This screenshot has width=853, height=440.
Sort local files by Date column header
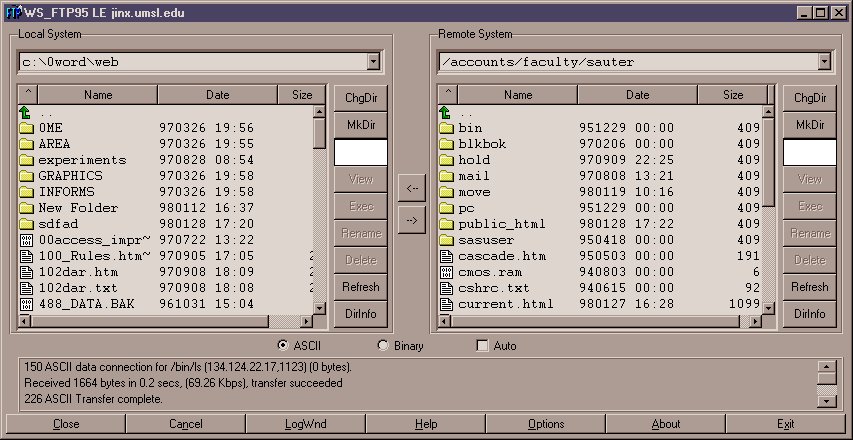coord(217,95)
